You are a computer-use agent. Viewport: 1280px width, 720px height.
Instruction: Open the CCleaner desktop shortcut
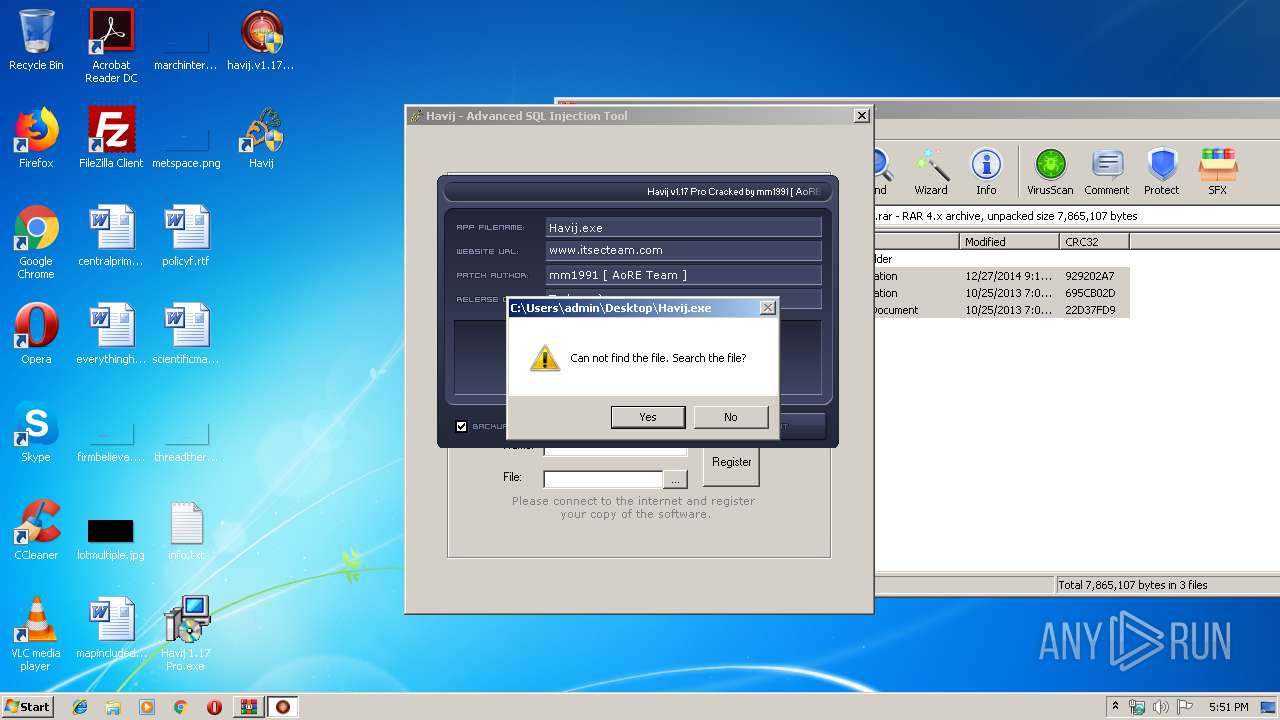click(36, 530)
